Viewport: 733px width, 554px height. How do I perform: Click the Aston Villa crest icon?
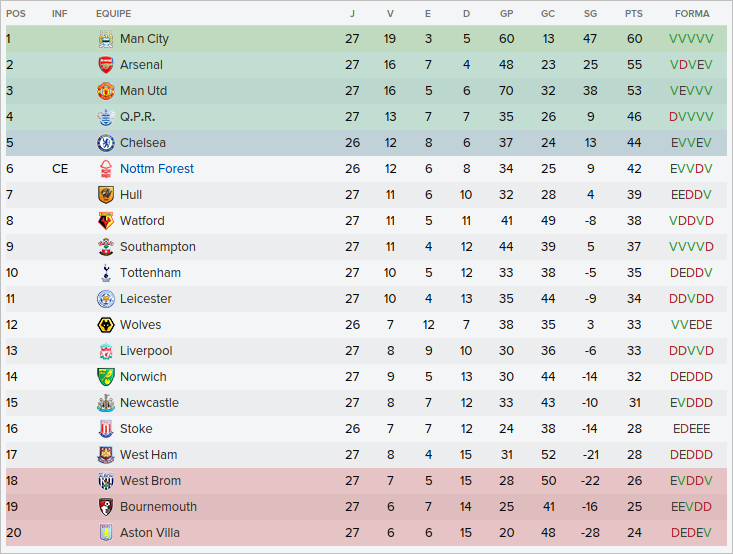point(105,533)
